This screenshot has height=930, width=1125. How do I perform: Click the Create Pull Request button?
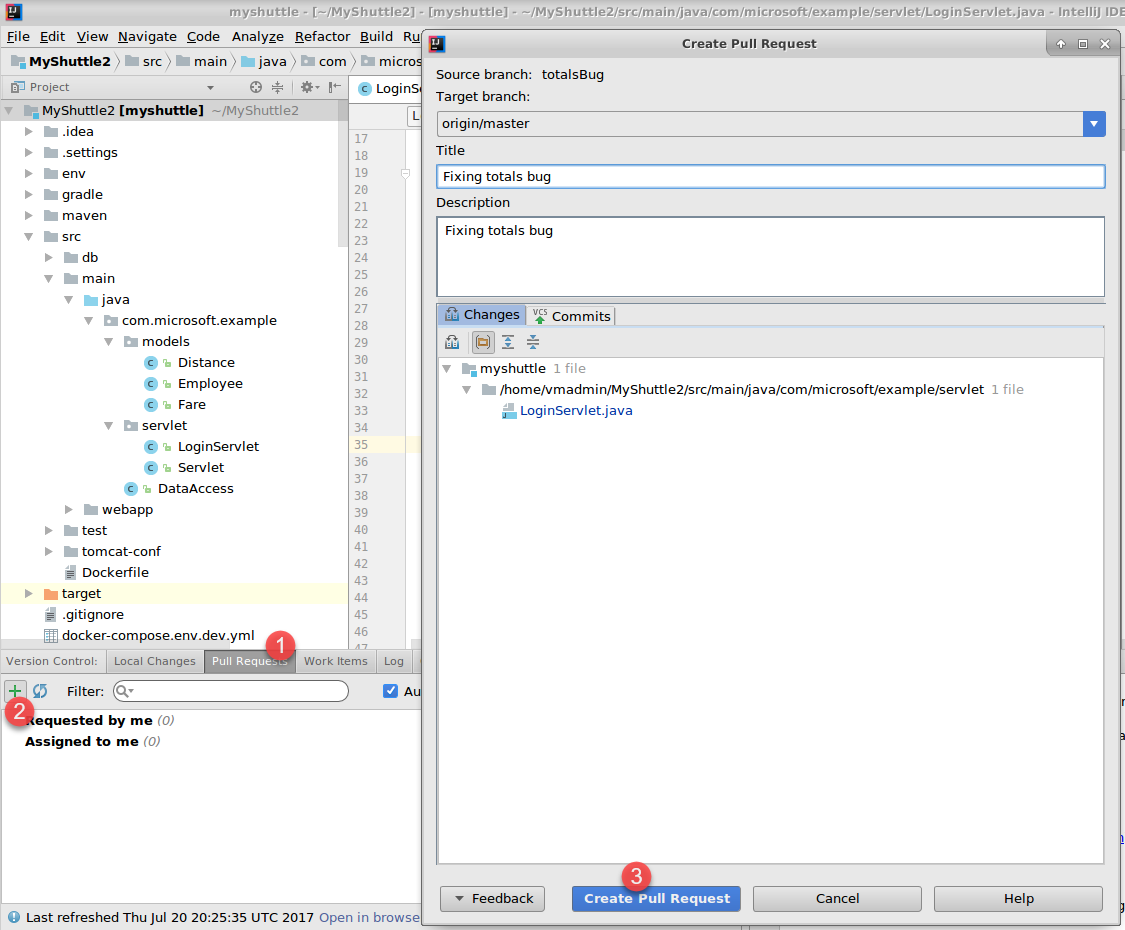(655, 898)
